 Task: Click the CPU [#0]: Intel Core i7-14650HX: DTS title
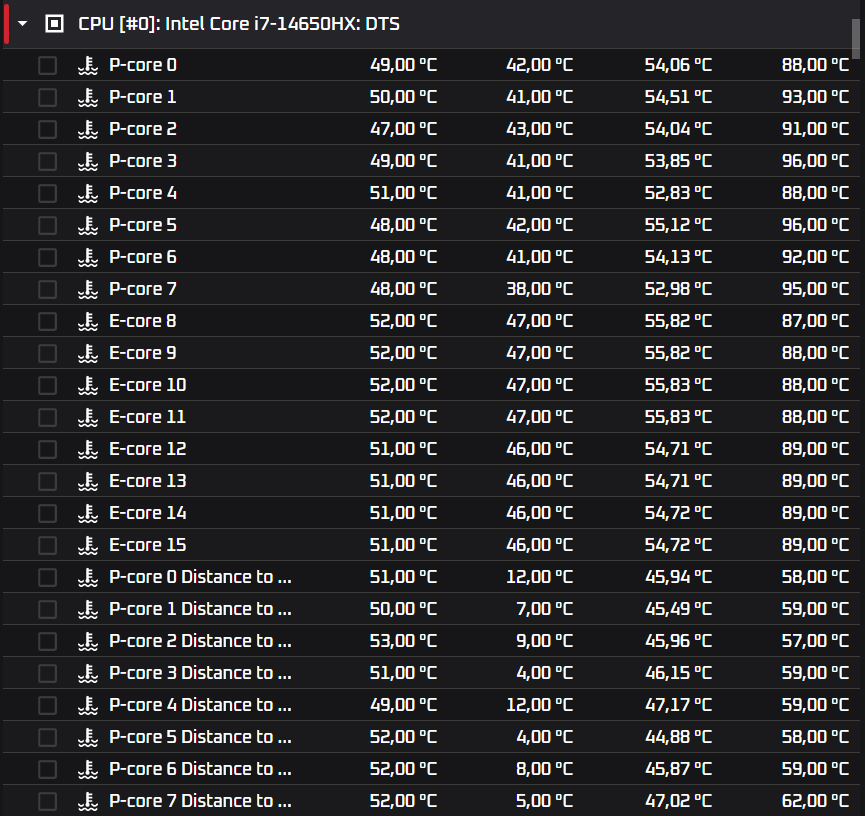point(239,24)
